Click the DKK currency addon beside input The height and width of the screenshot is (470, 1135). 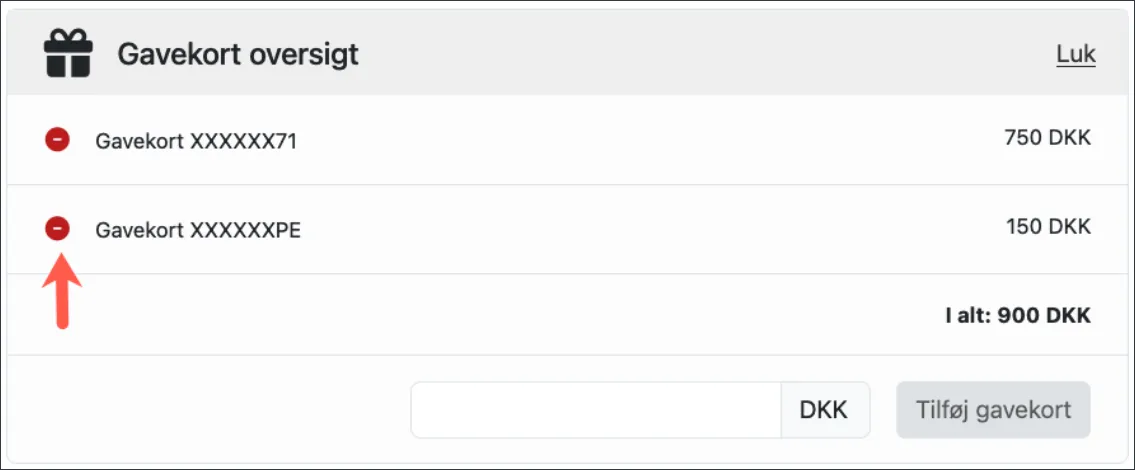pyautogui.click(x=824, y=410)
